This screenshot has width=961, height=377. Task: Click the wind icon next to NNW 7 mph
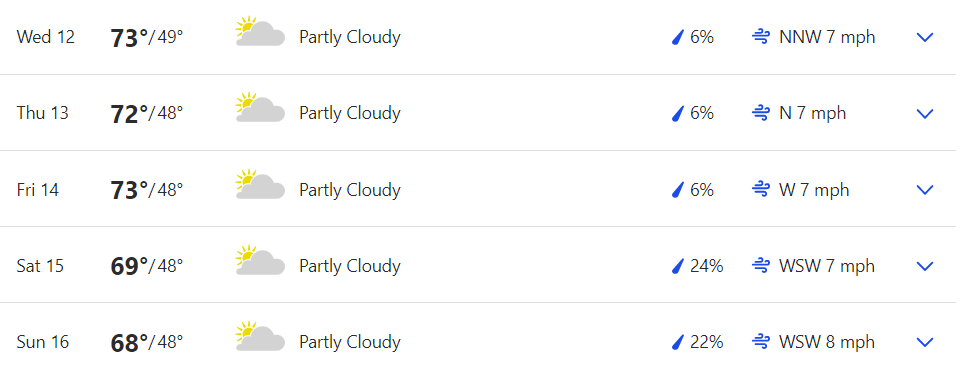pos(761,37)
